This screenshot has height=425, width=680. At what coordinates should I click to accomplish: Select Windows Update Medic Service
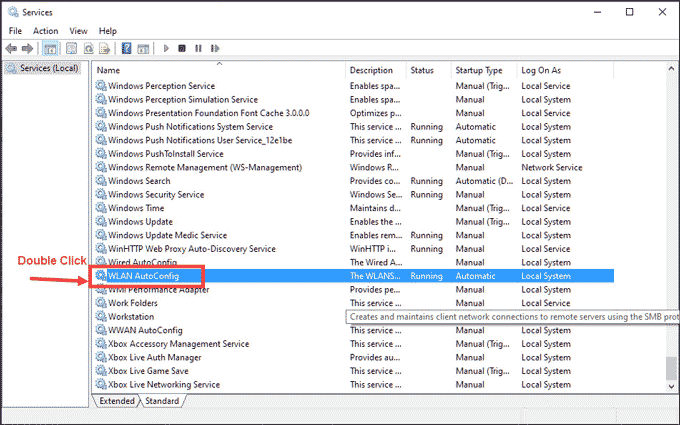(x=167, y=235)
